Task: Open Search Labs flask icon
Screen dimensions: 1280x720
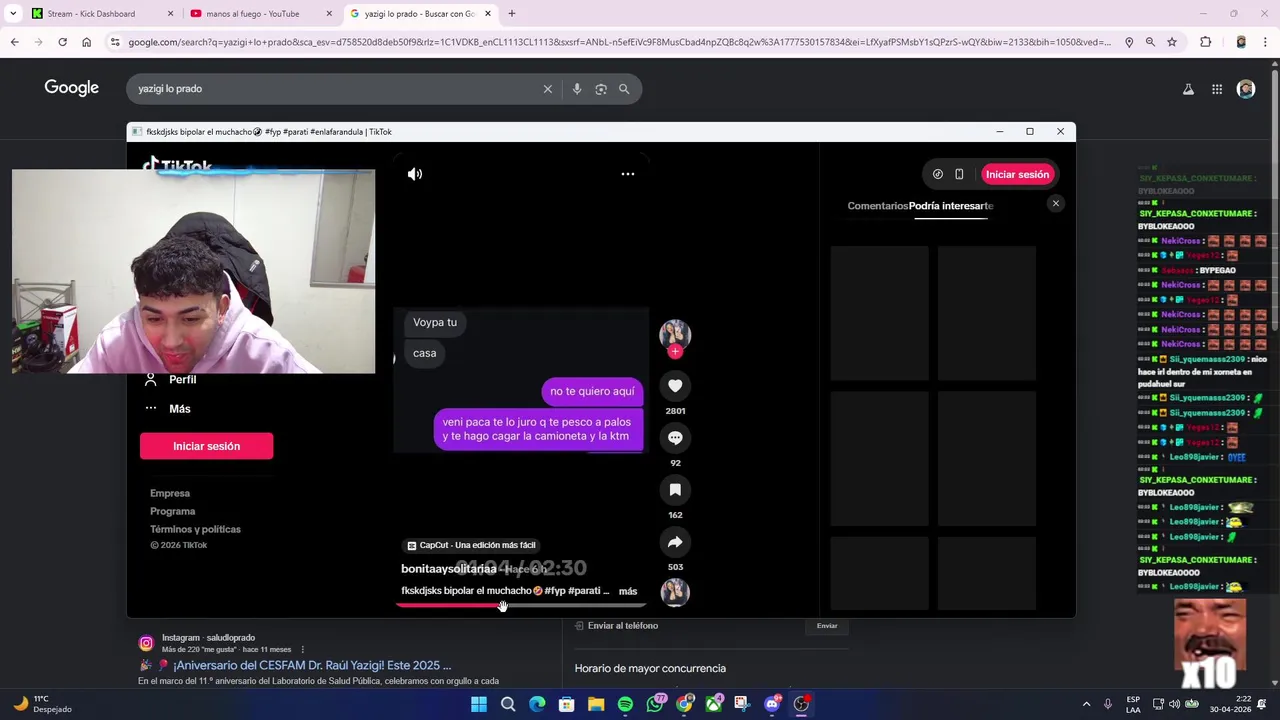Action: coord(1188,89)
